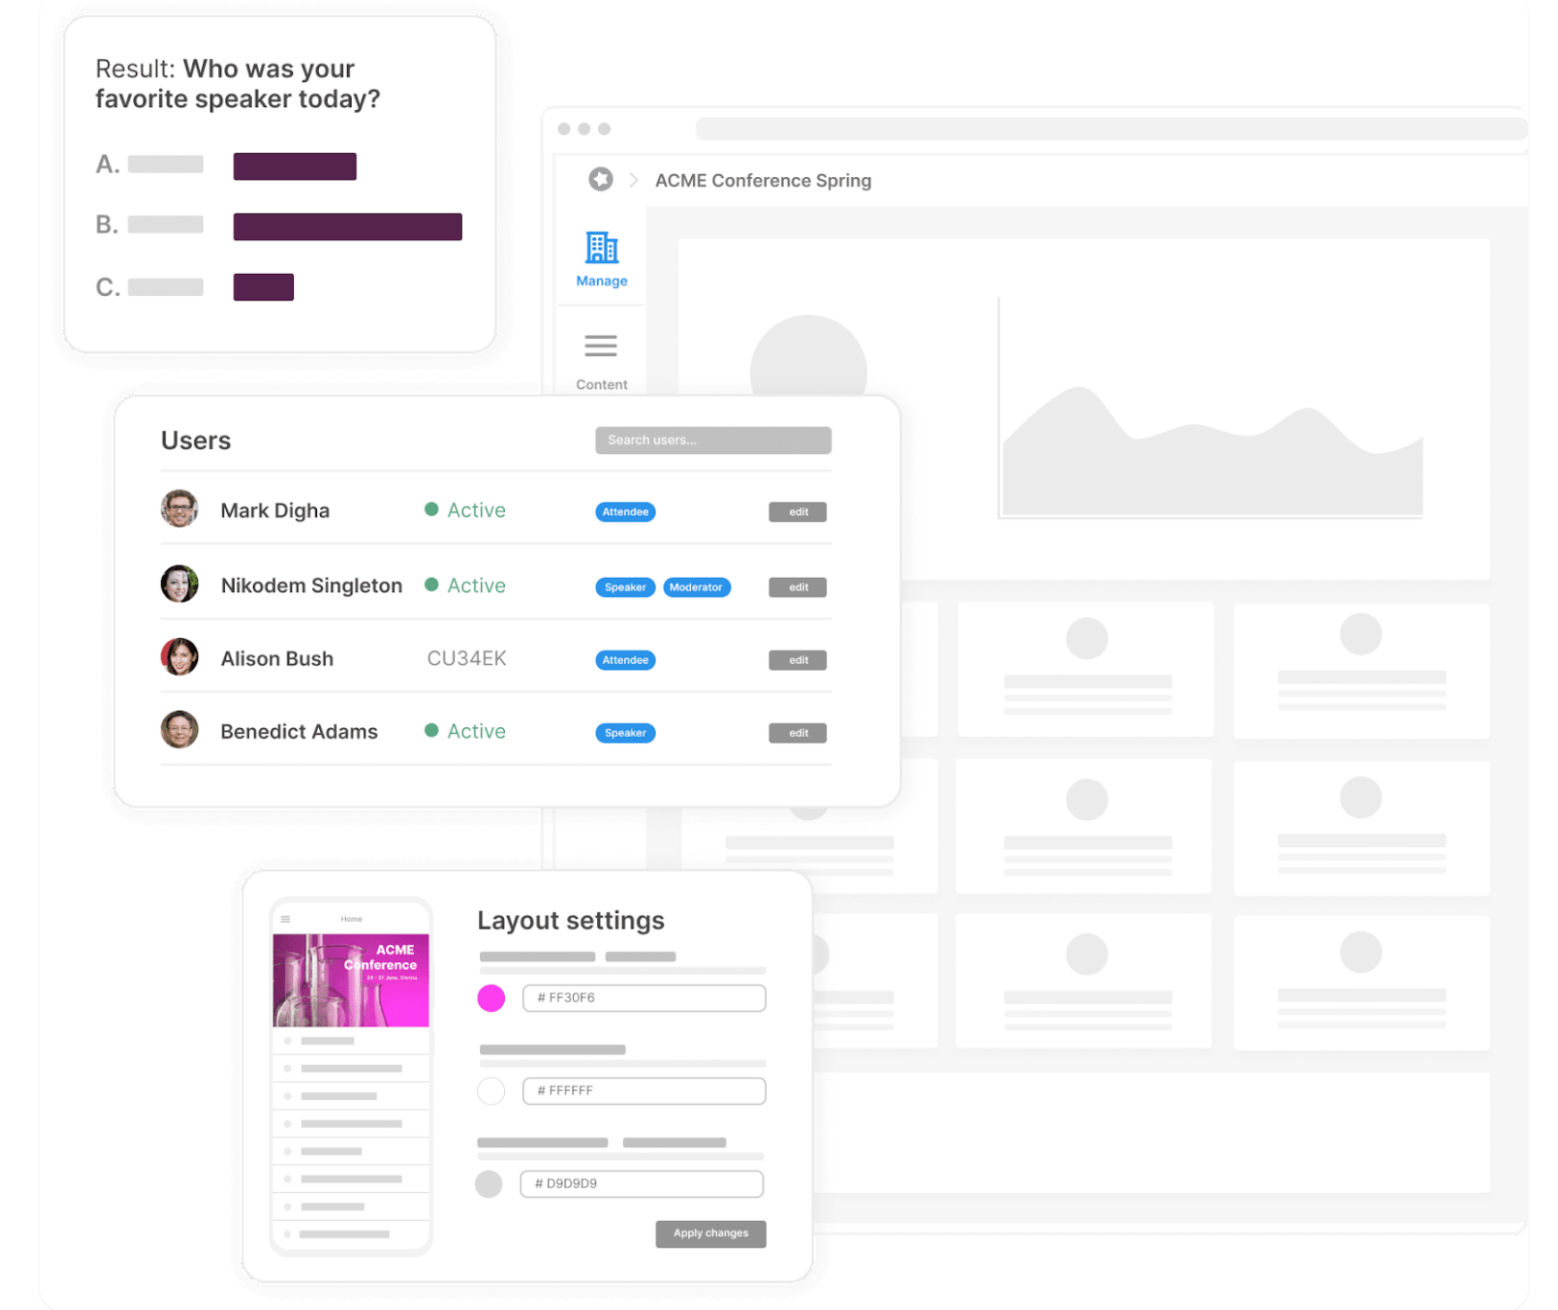Click the Users panel heading

196,441
